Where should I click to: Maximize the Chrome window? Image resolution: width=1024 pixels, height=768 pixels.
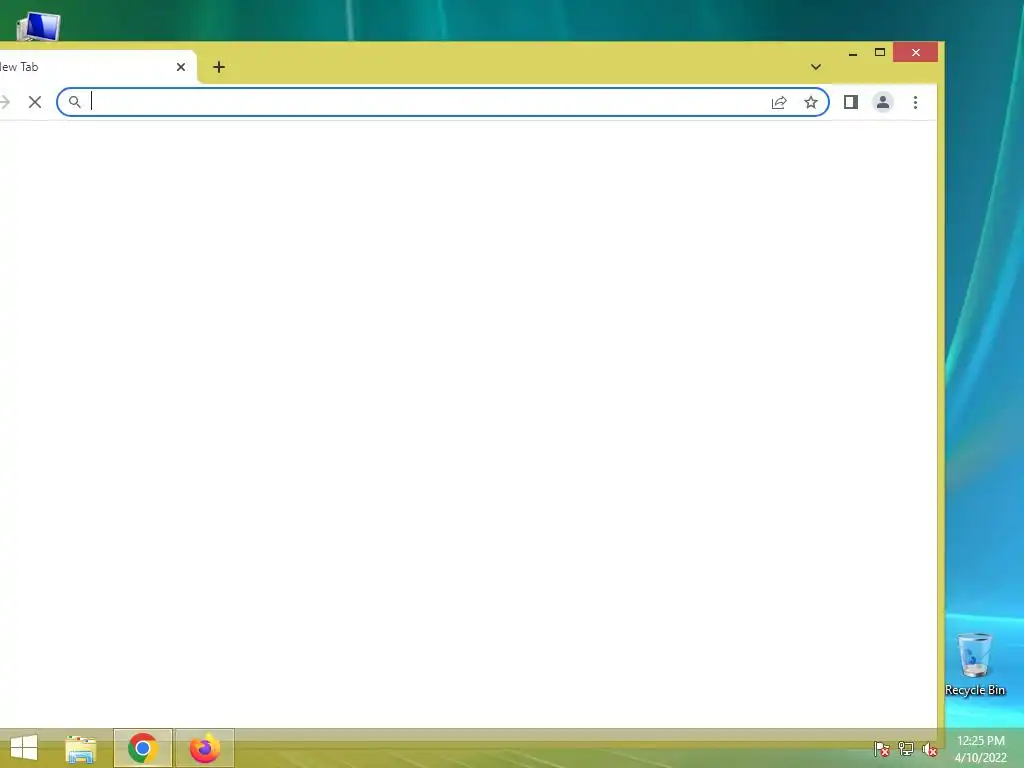click(880, 52)
